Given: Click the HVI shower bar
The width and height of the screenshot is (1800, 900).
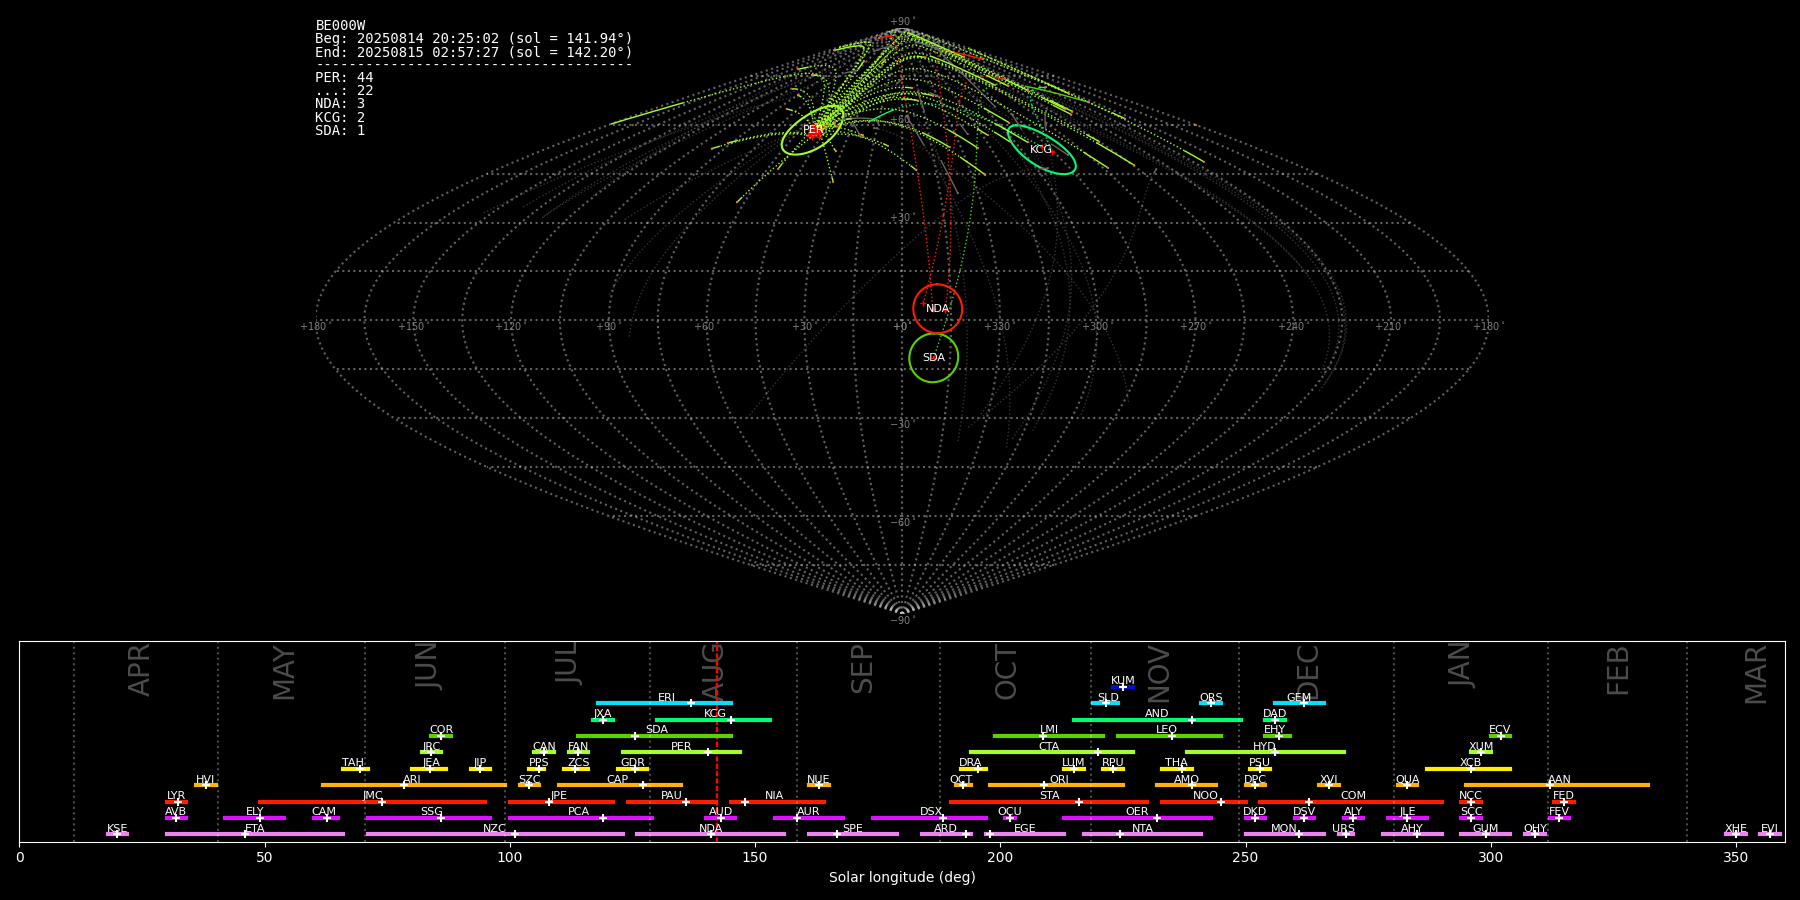Looking at the screenshot, I should tap(206, 785).
